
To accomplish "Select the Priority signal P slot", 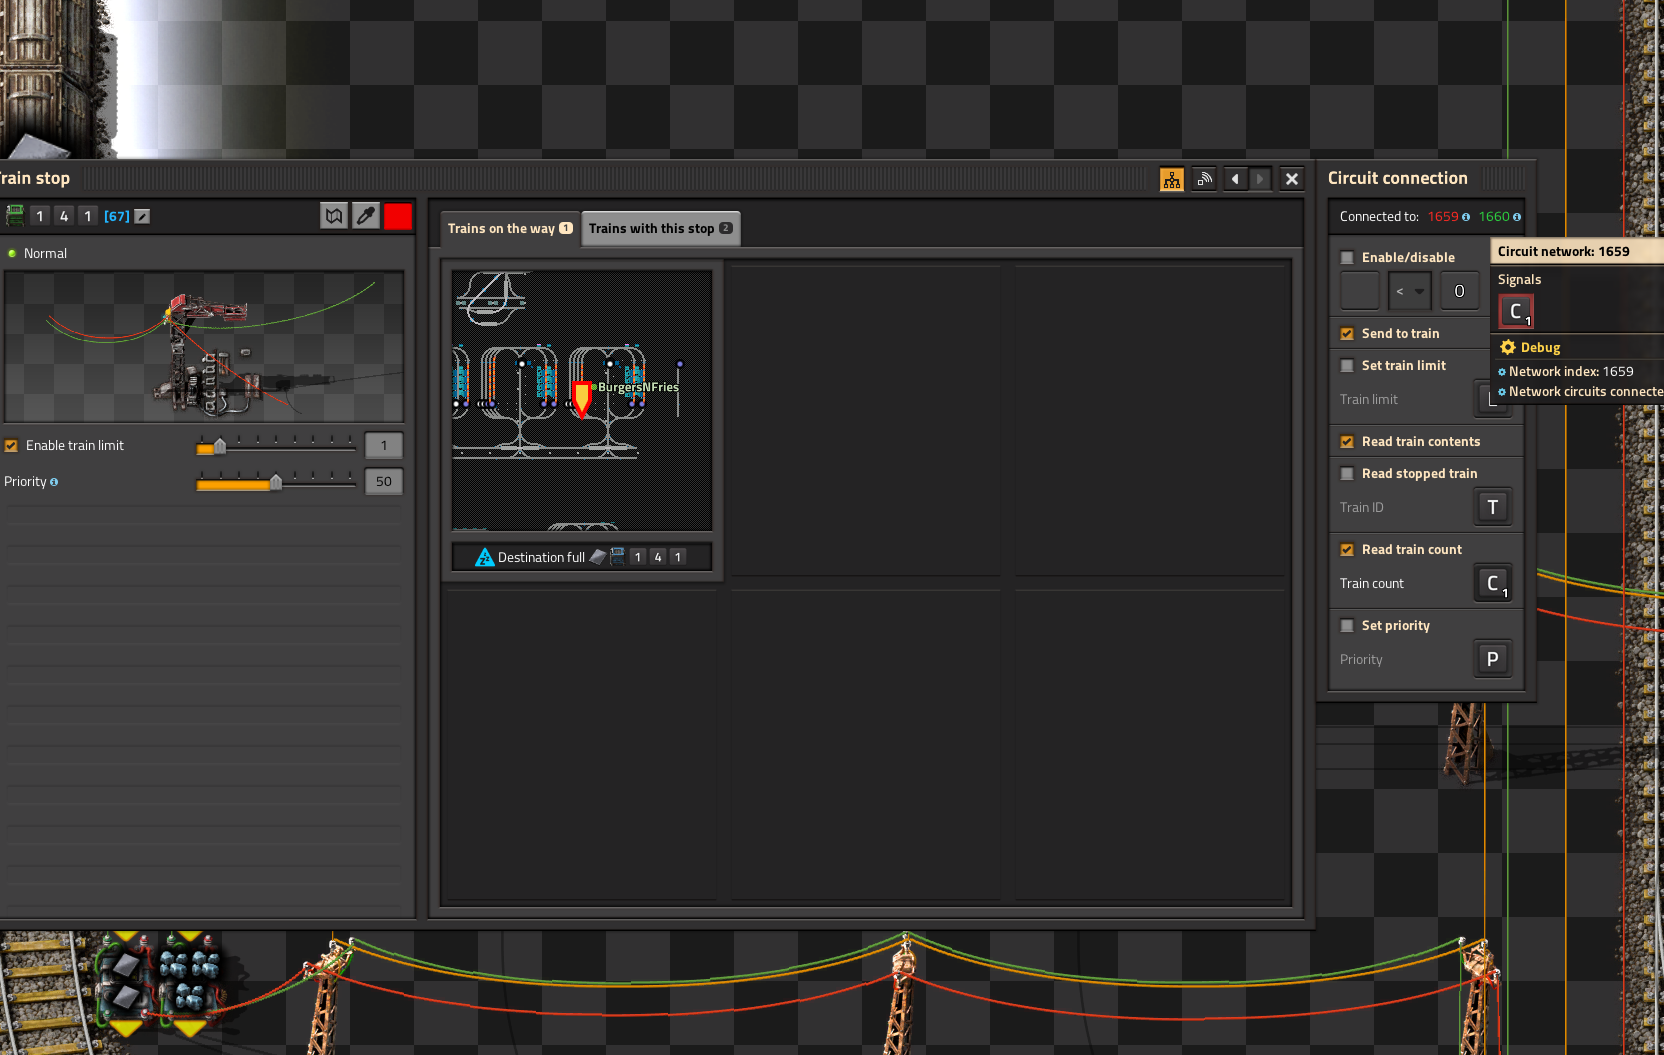I will click(1493, 659).
